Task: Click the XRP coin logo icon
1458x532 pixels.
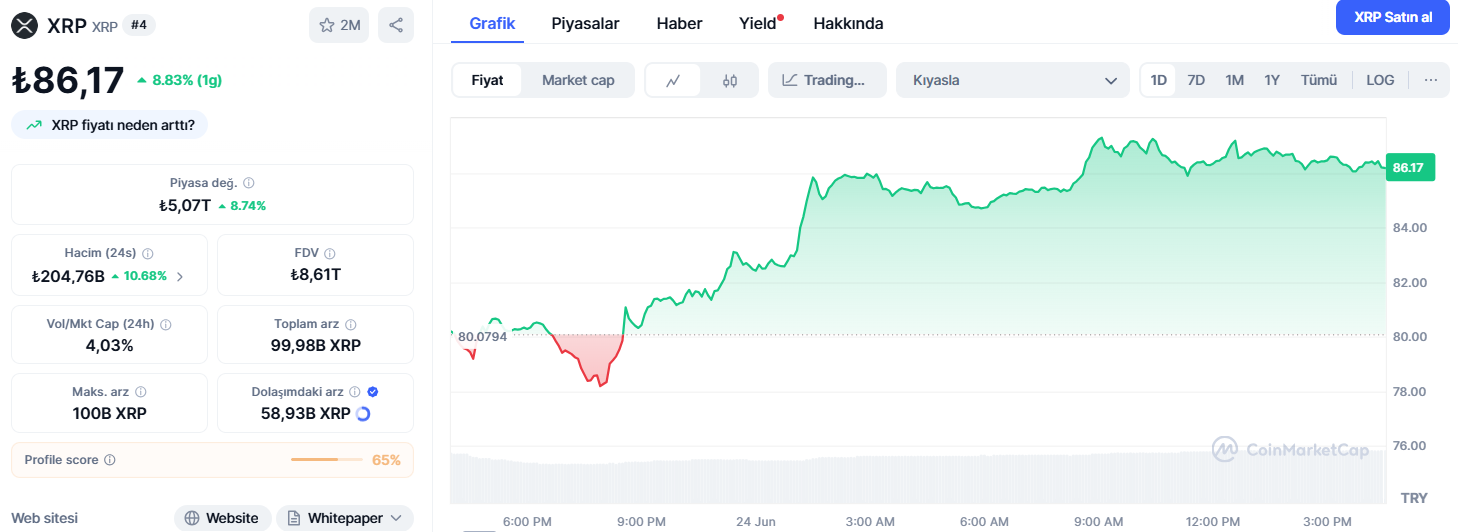Action: coord(25,25)
